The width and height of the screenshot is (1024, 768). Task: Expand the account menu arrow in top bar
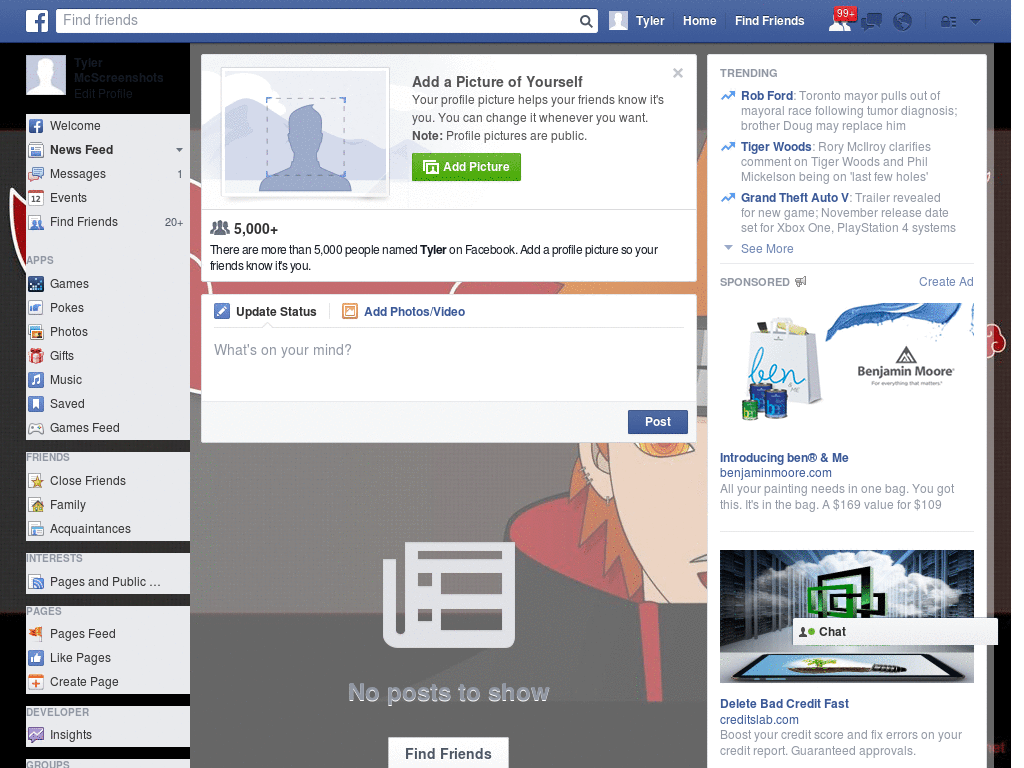pyautogui.click(x=976, y=22)
